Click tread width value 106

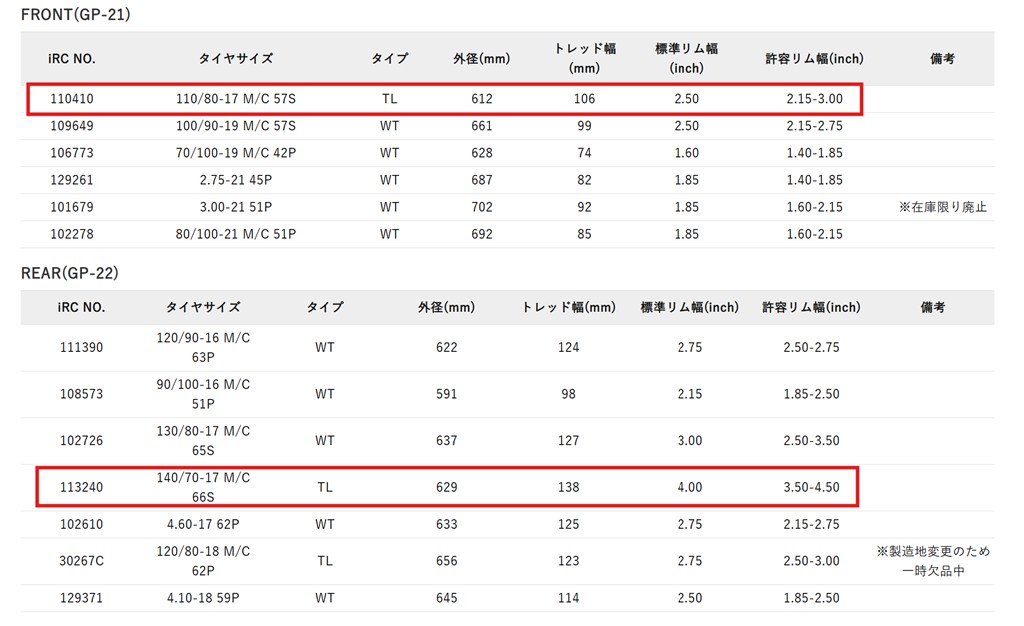click(584, 99)
